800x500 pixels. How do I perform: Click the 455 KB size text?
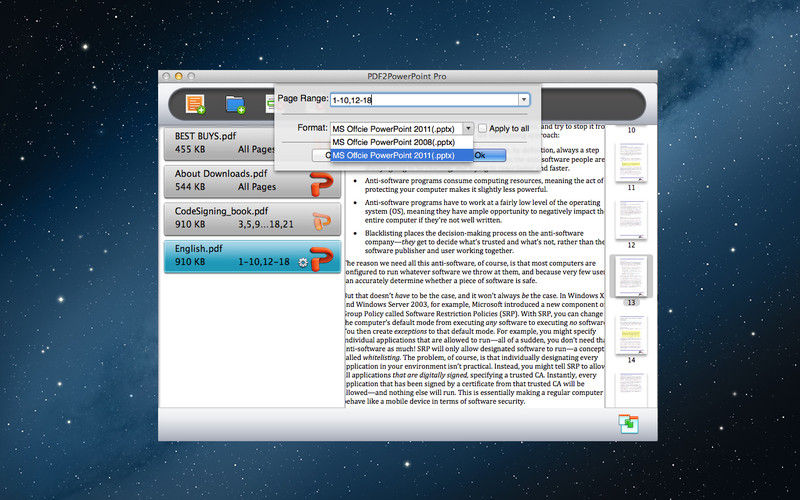(190, 149)
